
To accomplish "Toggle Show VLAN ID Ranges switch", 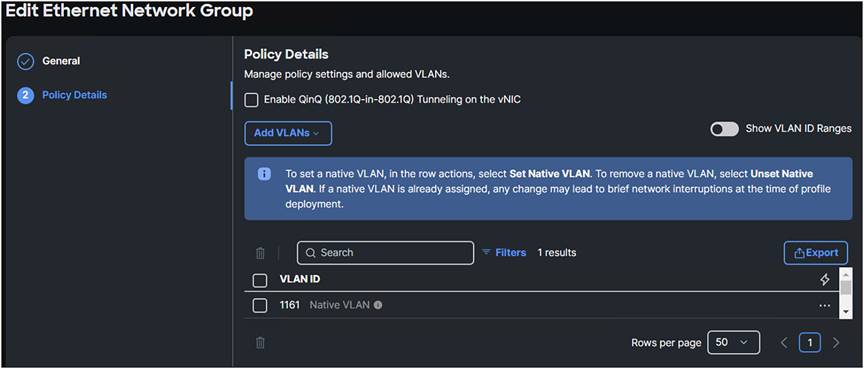I will (x=725, y=129).
